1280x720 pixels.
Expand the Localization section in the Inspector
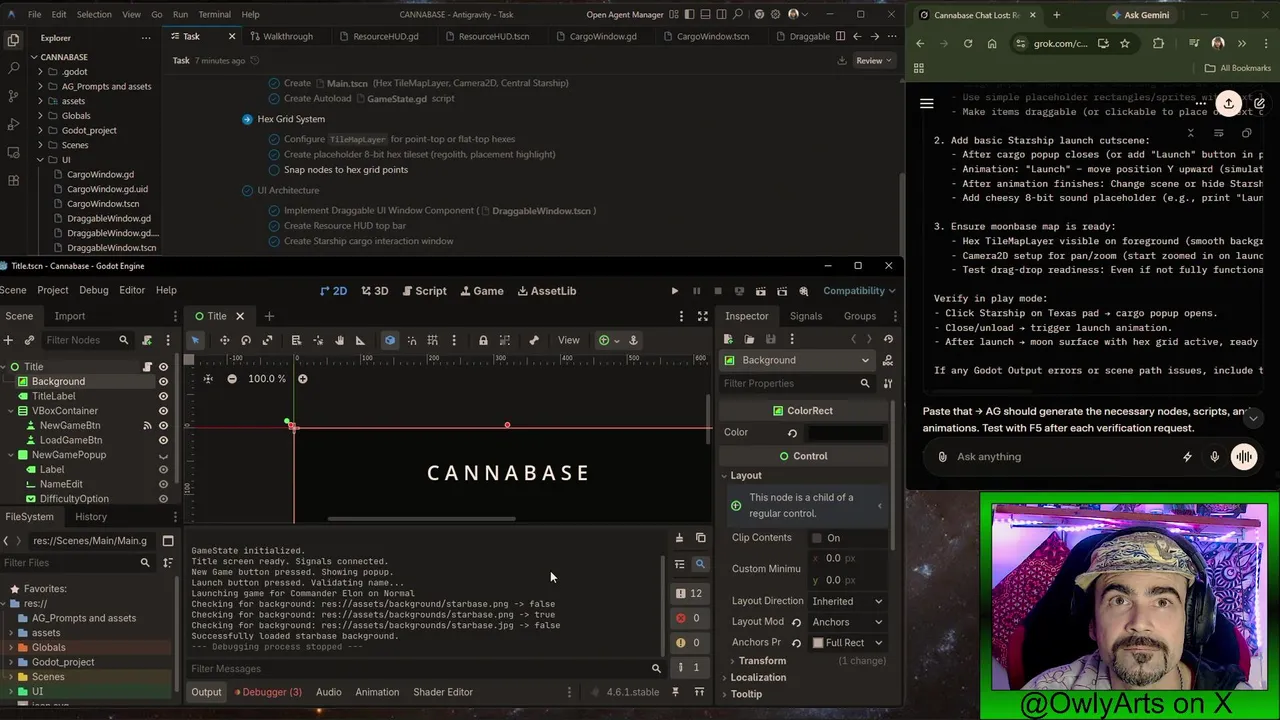point(758,677)
